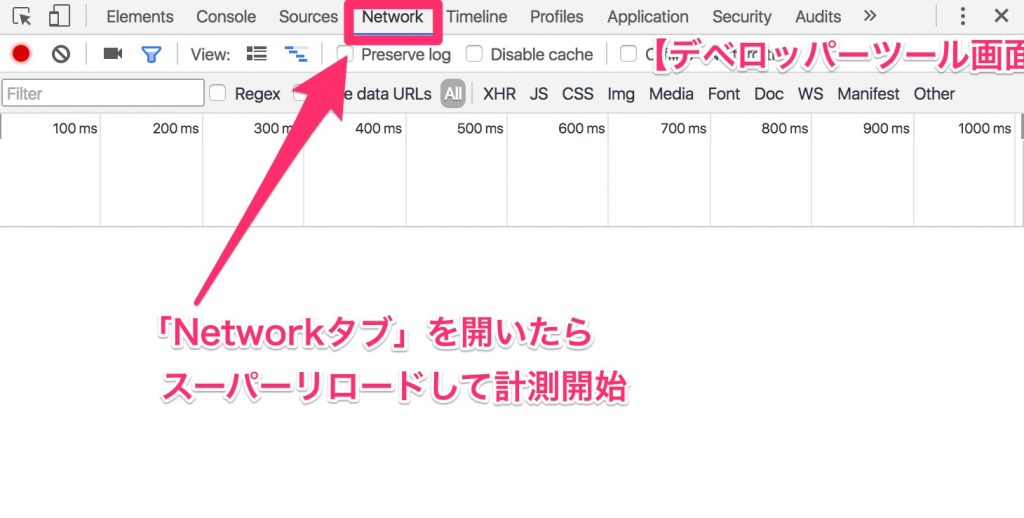The height and width of the screenshot is (518, 1024).
Task: Toggle the device toolbar icon
Action: (x=60, y=17)
